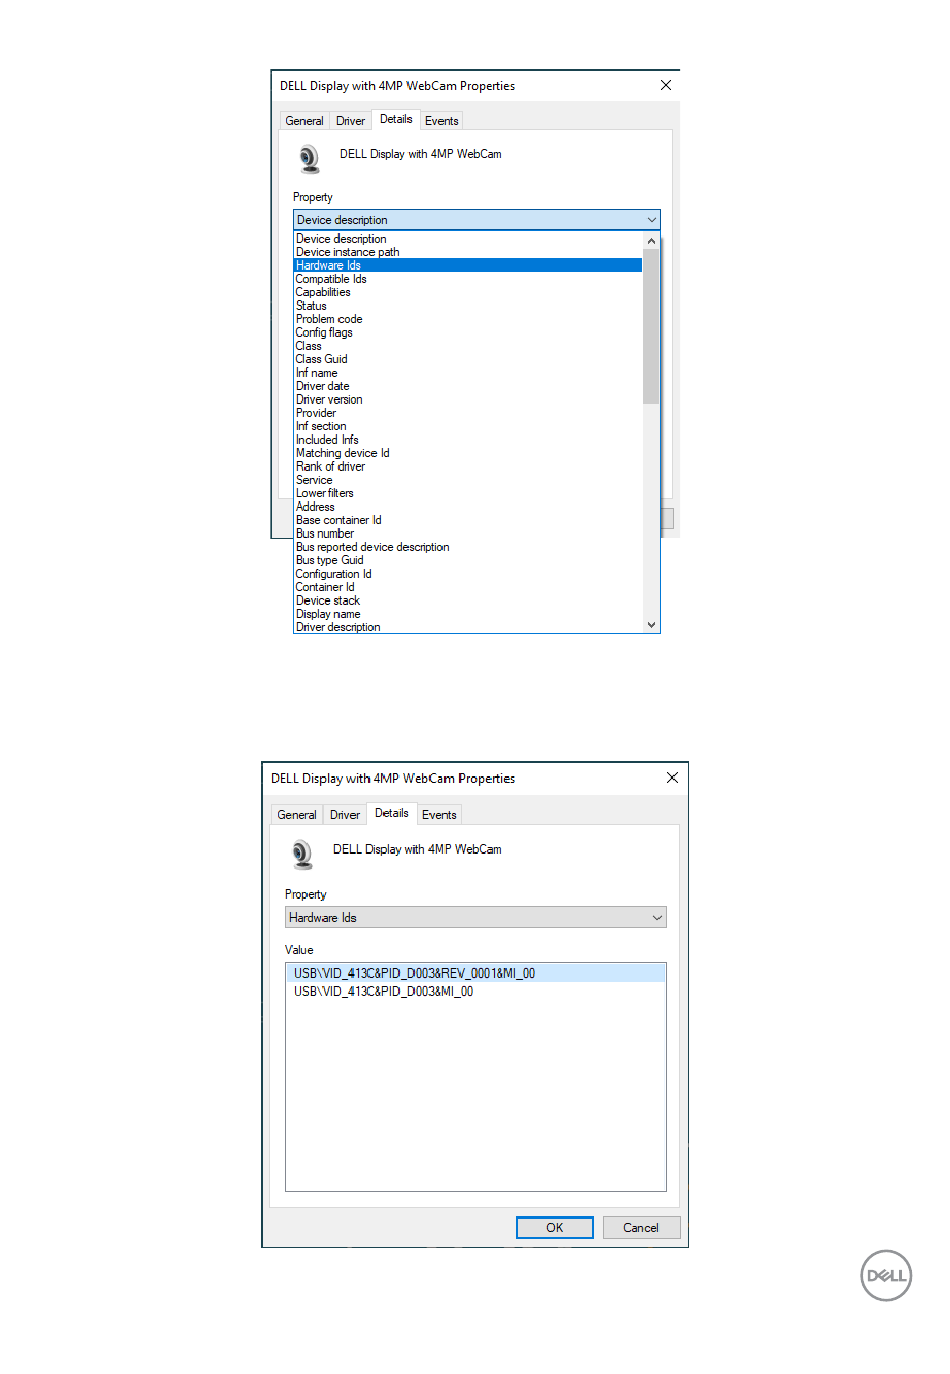Select Capabilities entry
The height and width of the screenshot is (1374, 950).
(468, 292)
